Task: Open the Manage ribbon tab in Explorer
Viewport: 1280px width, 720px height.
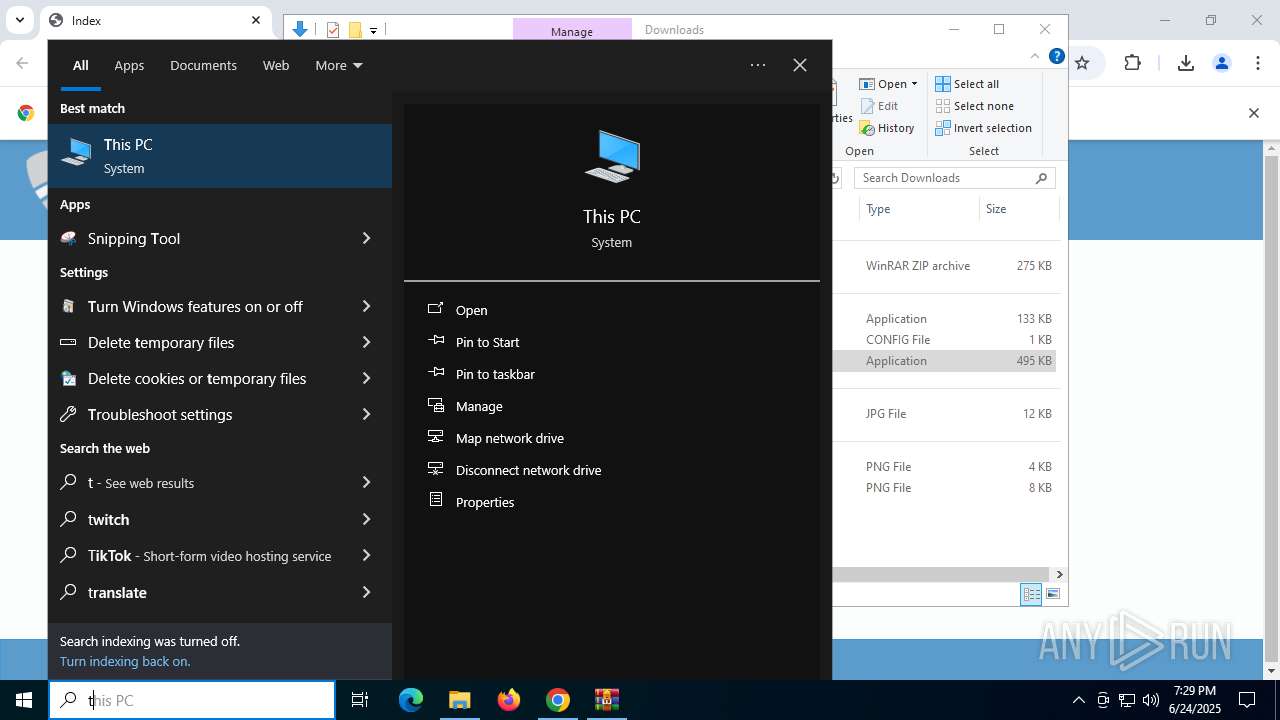Action: [x=572, y=31]
